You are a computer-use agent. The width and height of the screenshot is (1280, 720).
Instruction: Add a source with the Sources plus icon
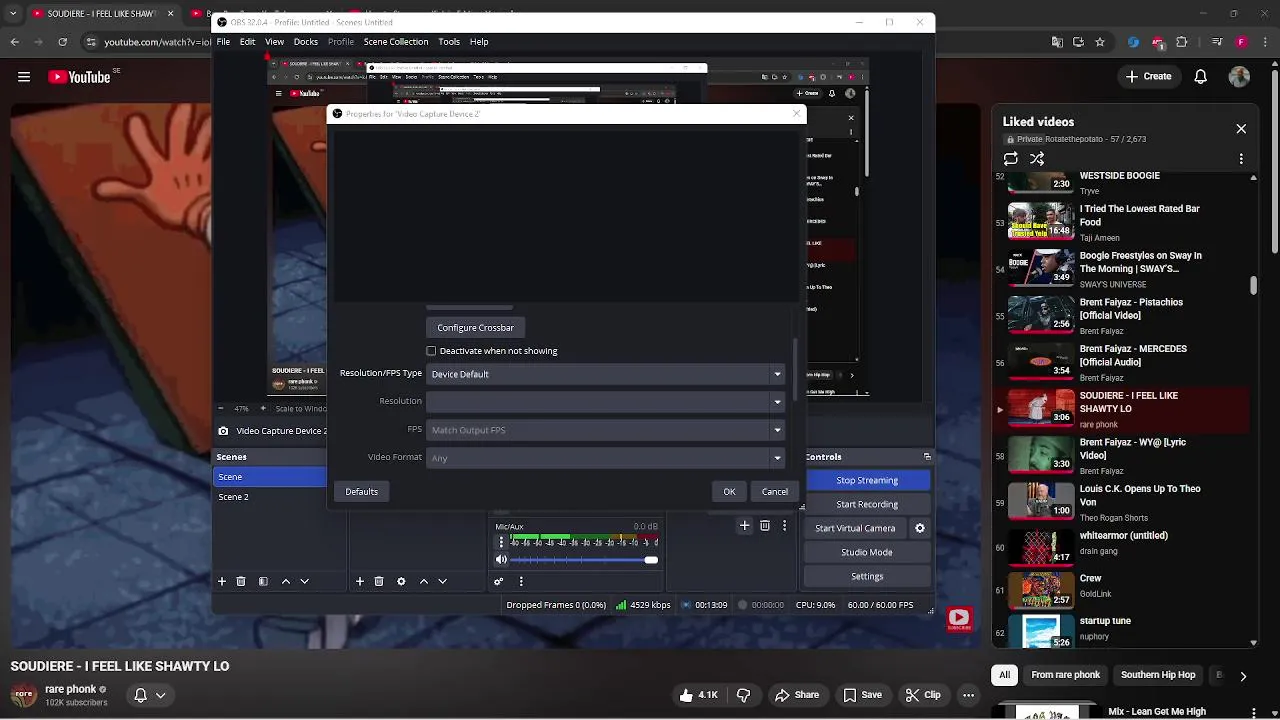pos(360,581)
